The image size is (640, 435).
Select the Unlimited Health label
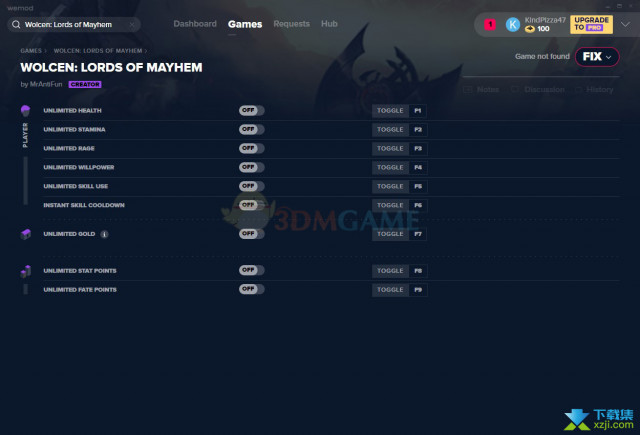click(72, 111)
